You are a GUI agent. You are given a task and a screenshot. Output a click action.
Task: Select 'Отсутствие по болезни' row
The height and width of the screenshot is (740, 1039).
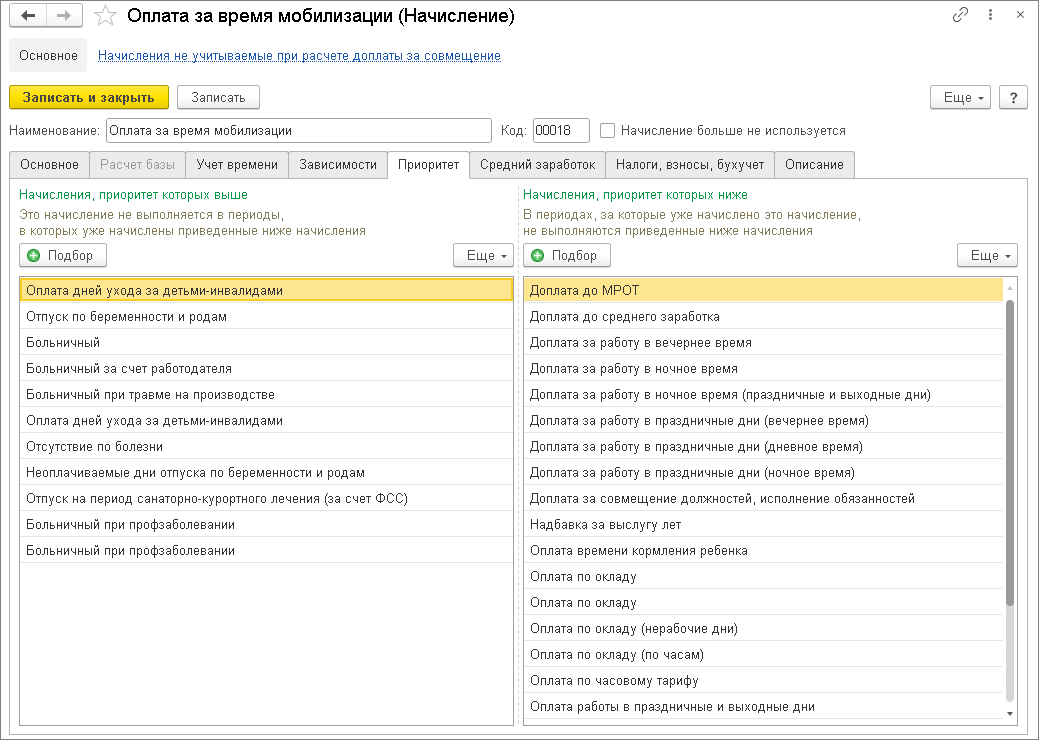coord(266,447)
